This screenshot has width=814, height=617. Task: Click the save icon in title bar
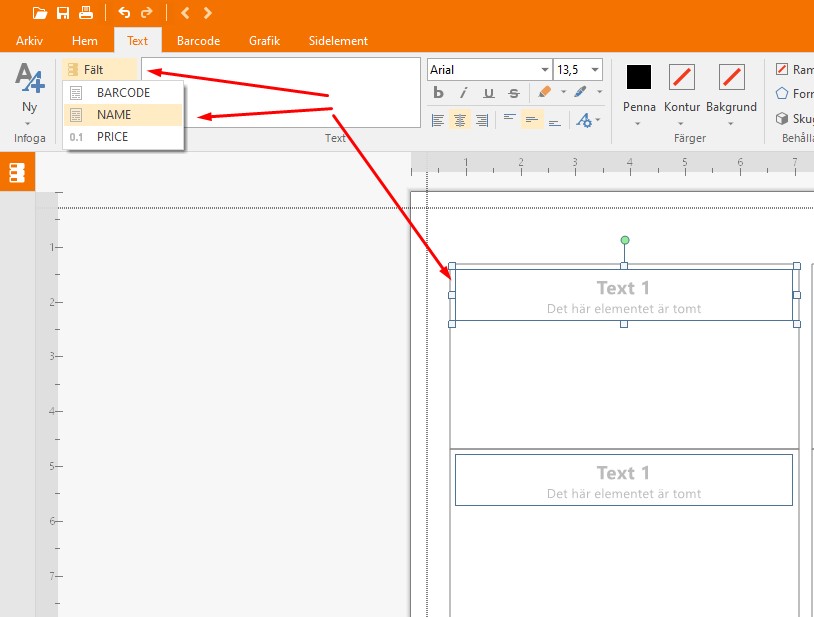63,13
